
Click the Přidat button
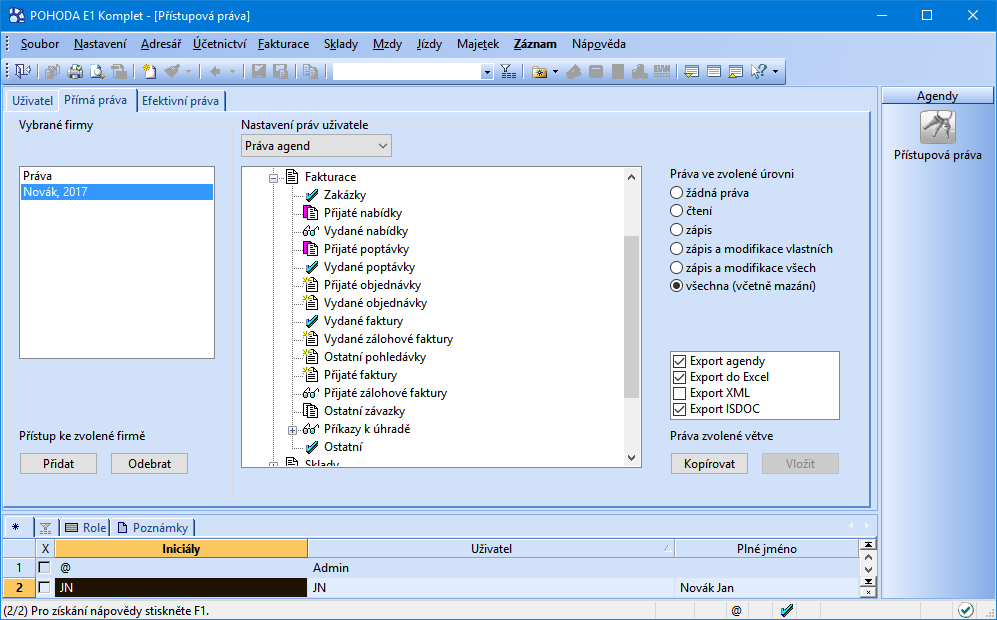[58, 464]
